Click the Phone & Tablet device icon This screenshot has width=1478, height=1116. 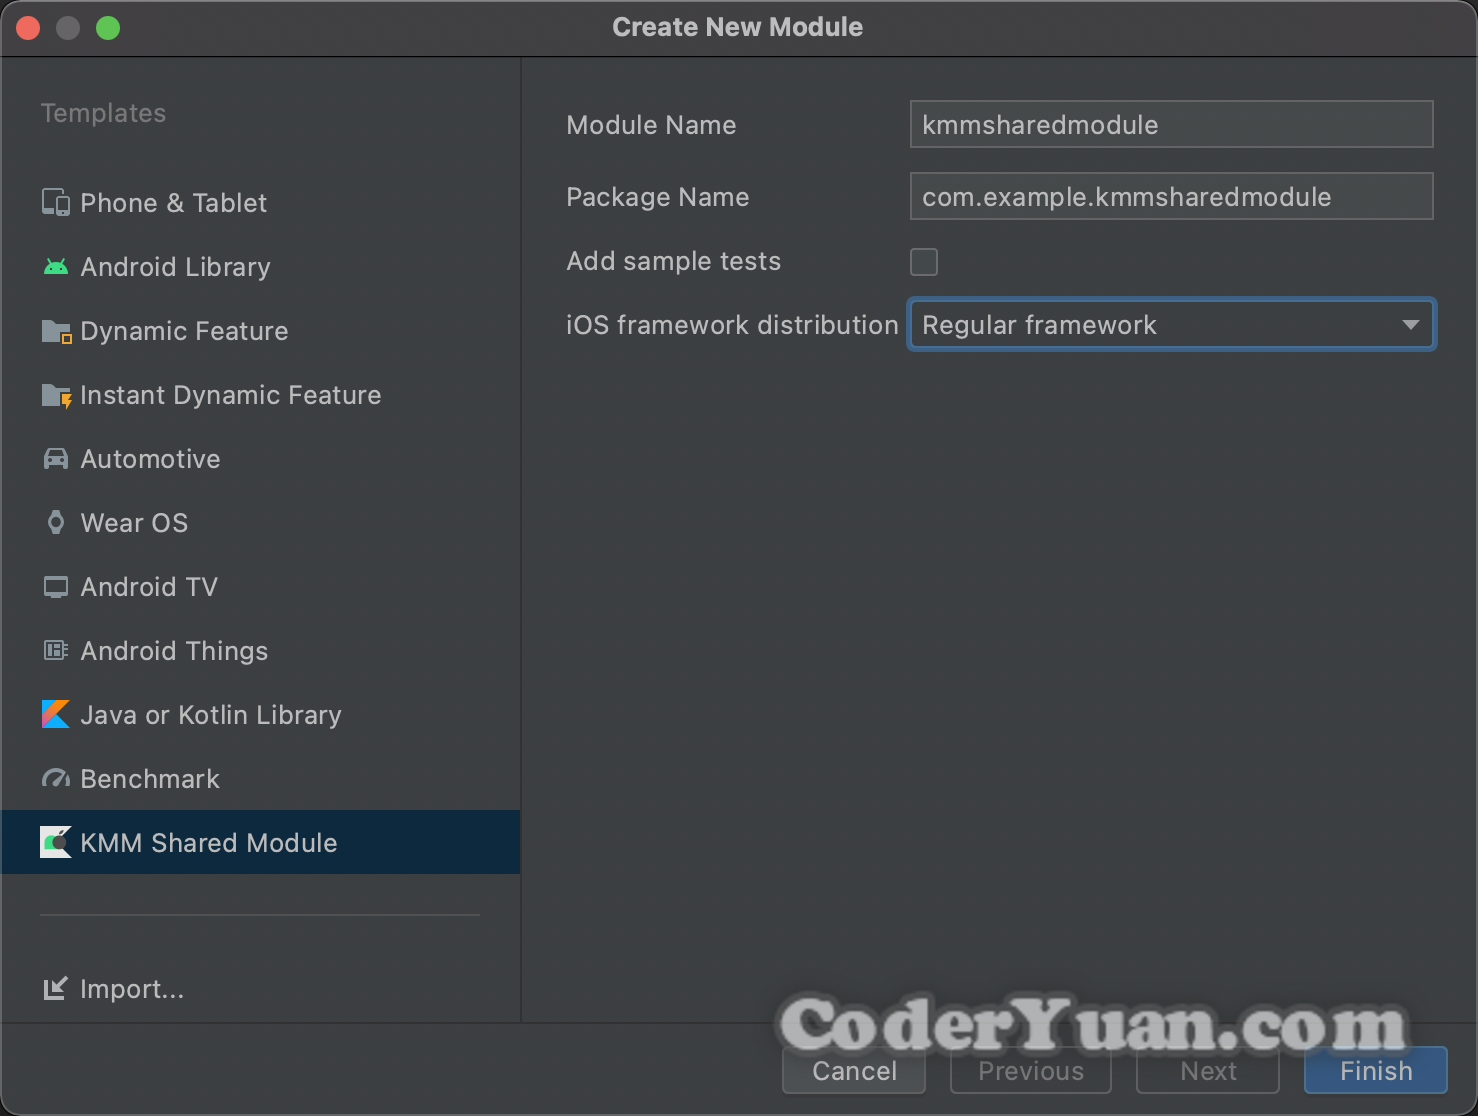click(56, 203)
